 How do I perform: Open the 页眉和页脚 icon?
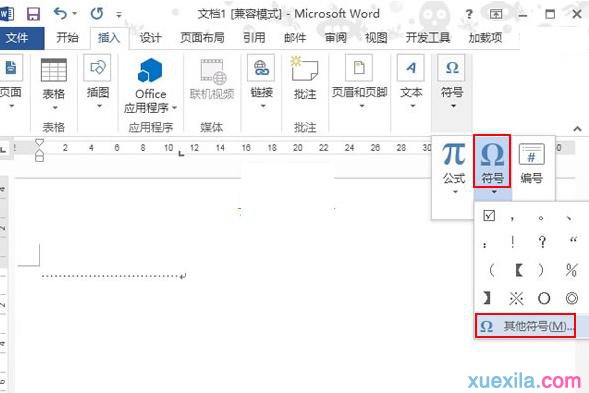[359, 68]
